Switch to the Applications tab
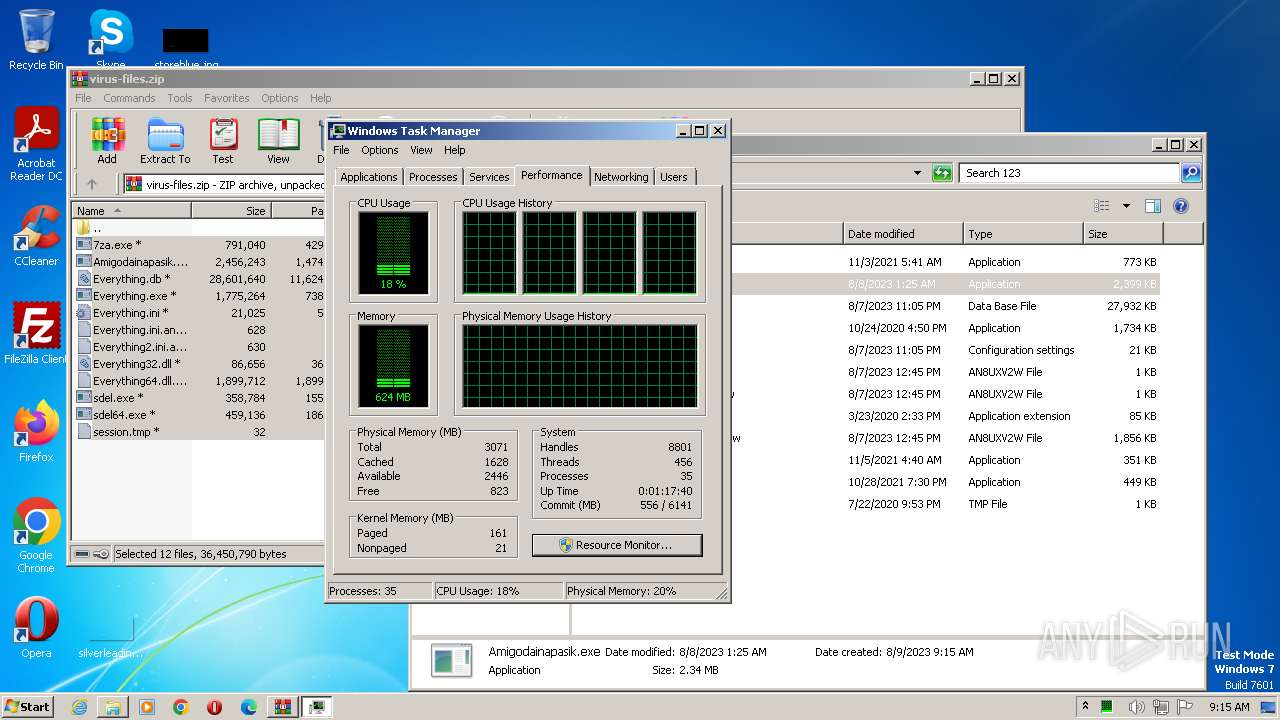The width and height of the screenshot is (1280, 720). (x=369, y=177)
